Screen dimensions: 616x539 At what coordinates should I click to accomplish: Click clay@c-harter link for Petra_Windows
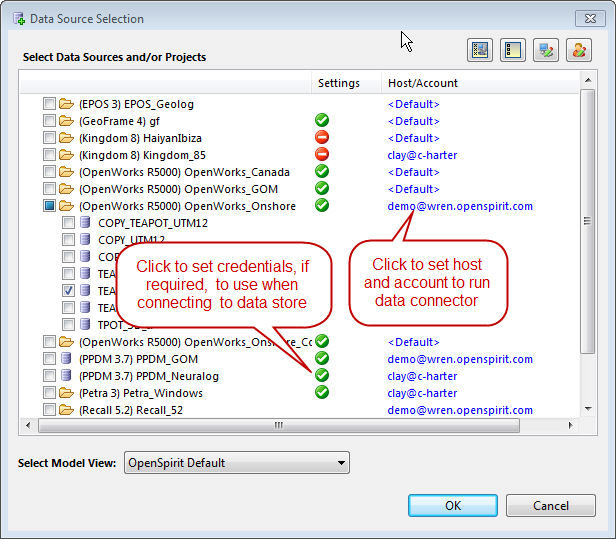pyautogui.click(x=422, y=393)
